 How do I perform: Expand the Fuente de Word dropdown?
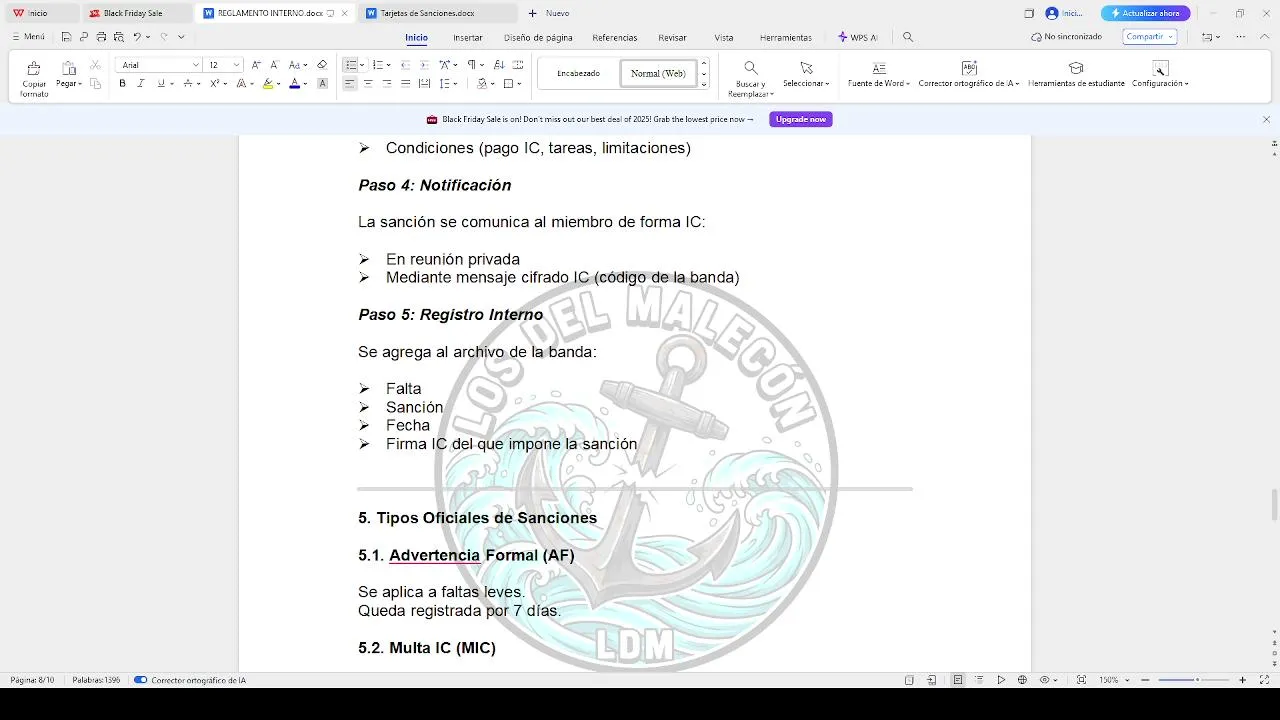click(908, 84)
